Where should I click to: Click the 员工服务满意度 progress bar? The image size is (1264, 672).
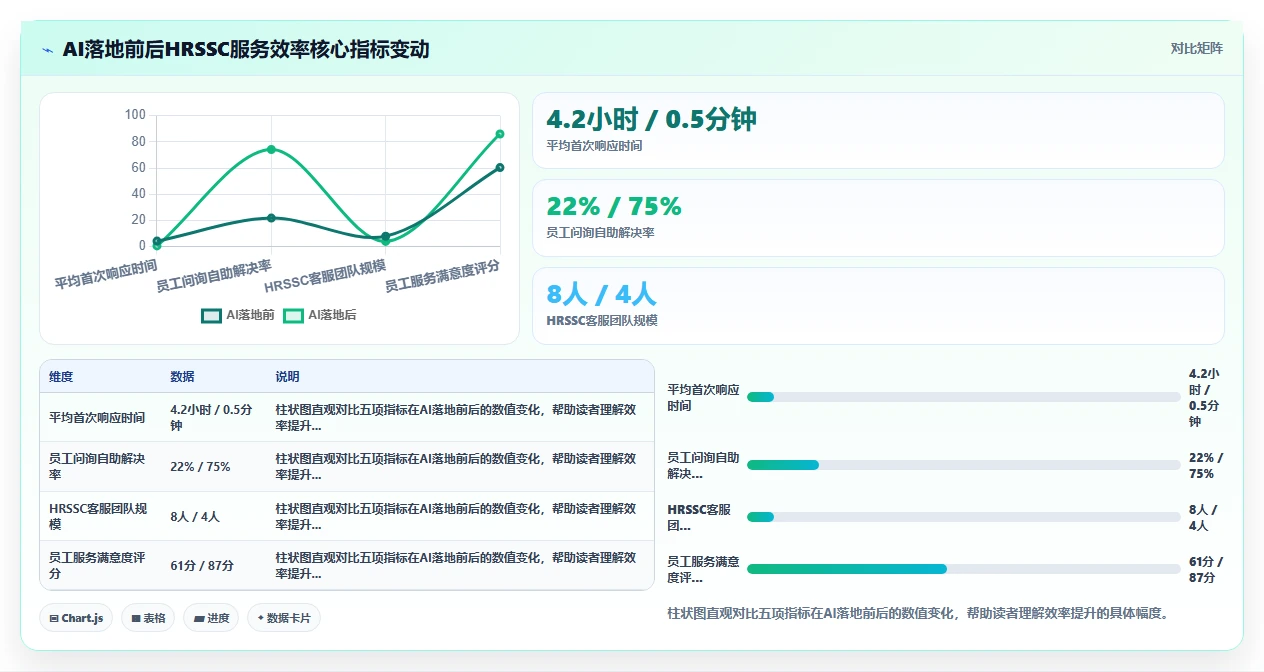964,569
